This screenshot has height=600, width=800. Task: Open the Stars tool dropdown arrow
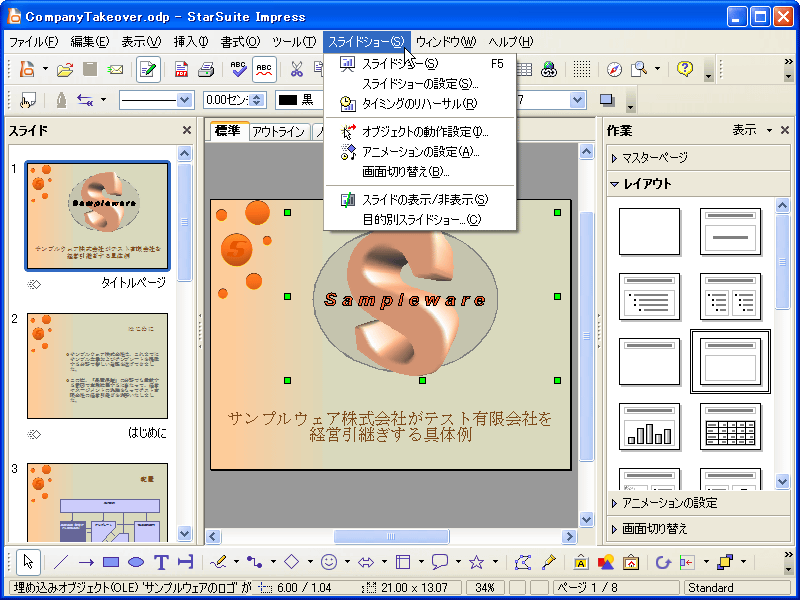495,562
